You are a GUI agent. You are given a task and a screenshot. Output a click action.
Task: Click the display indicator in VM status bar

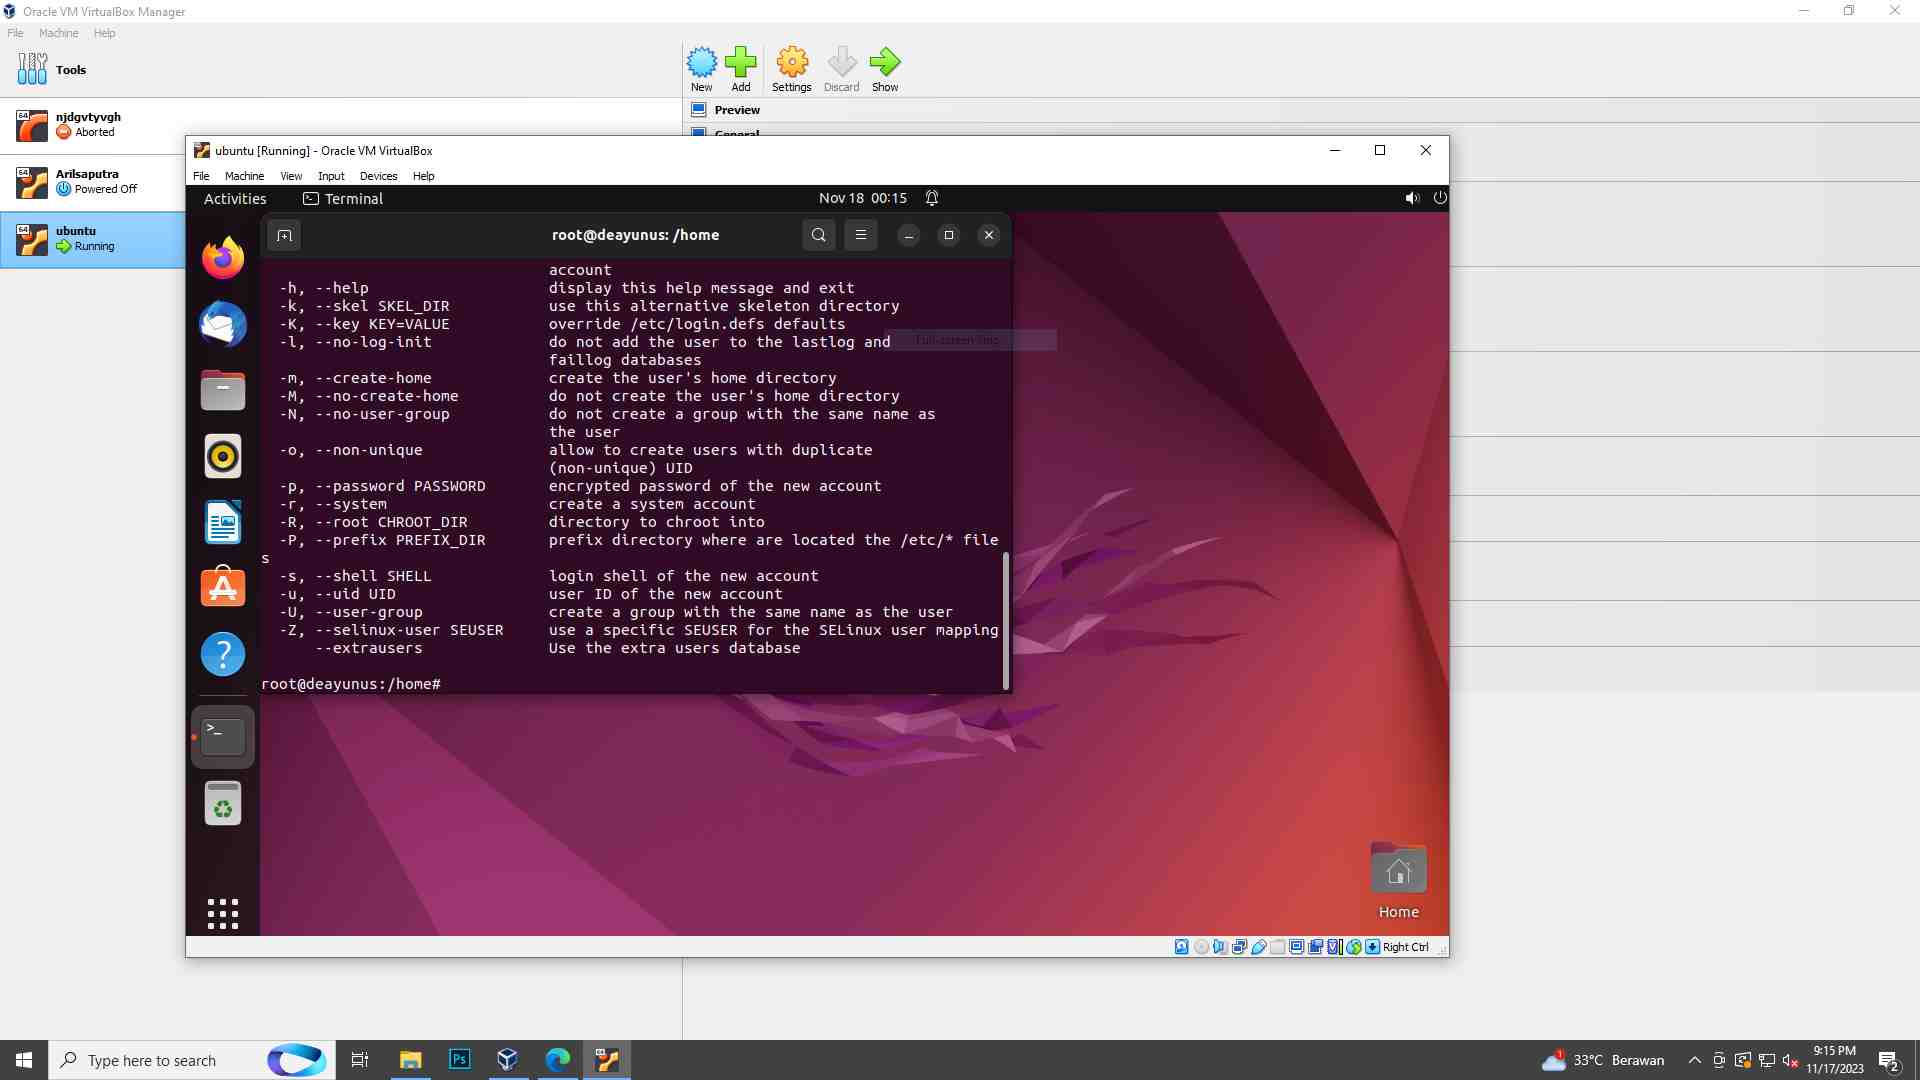tap(1297, 947)
